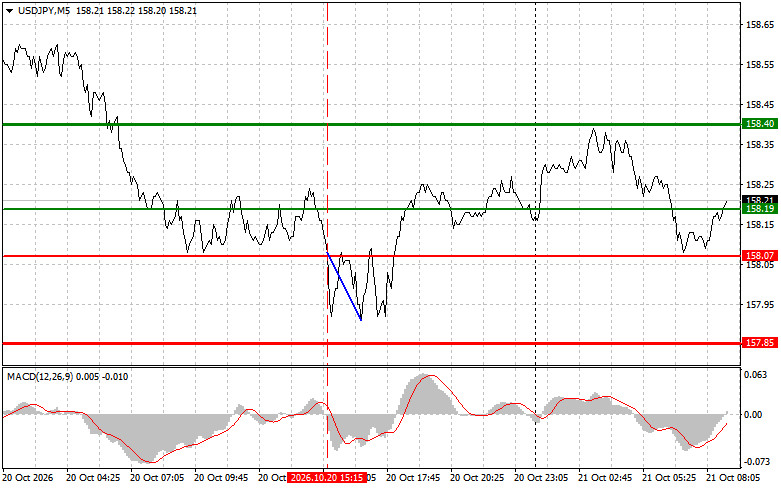Click the 157.95 price scale value
781x489 pixels.
click(x=760, y=304)
